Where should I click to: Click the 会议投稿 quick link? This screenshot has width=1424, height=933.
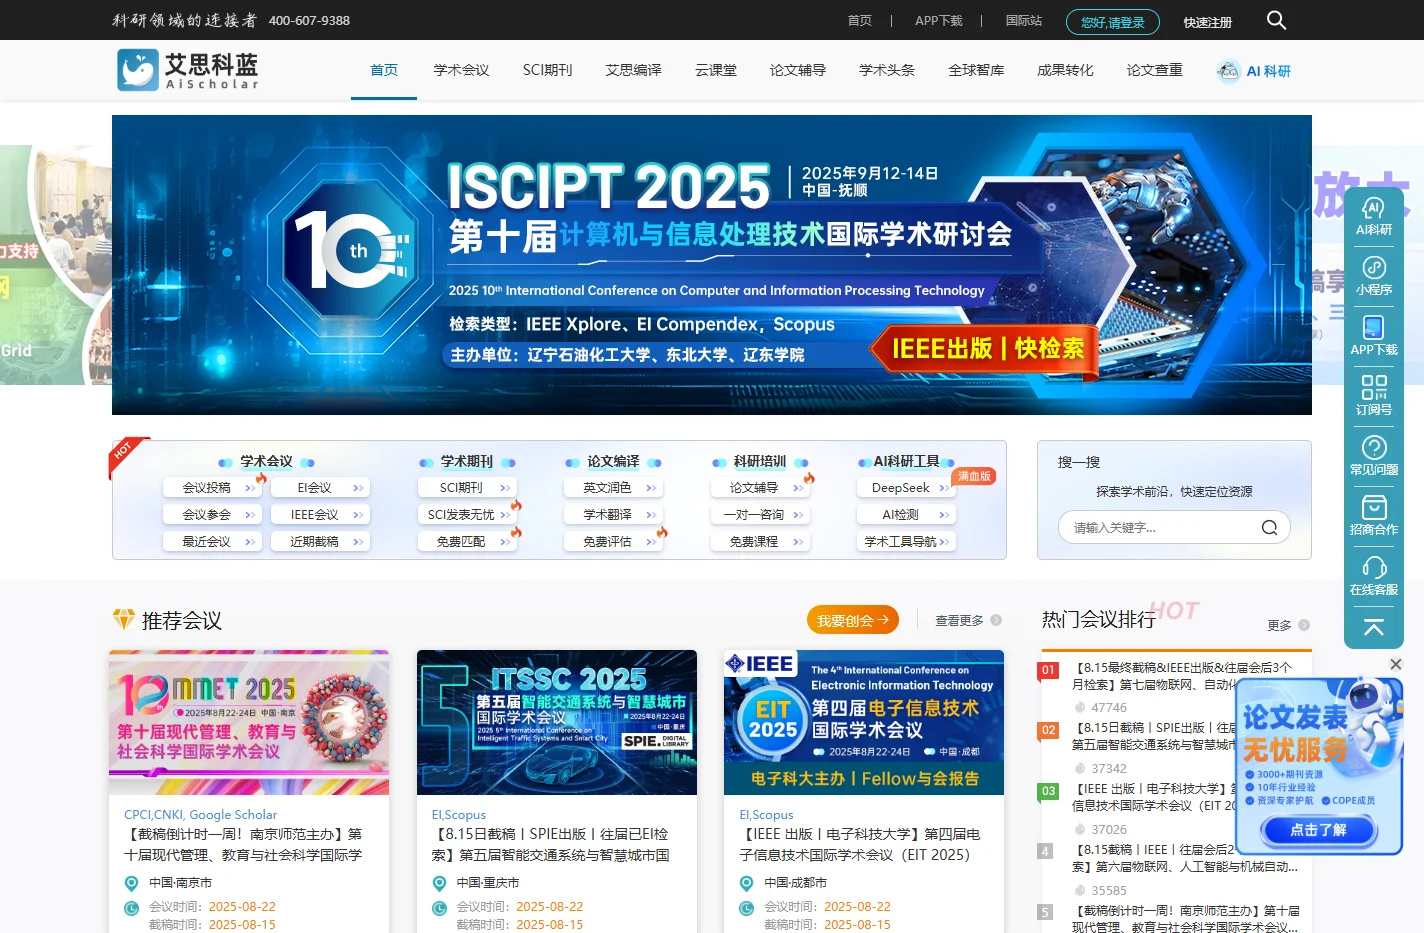coord(212,488)
